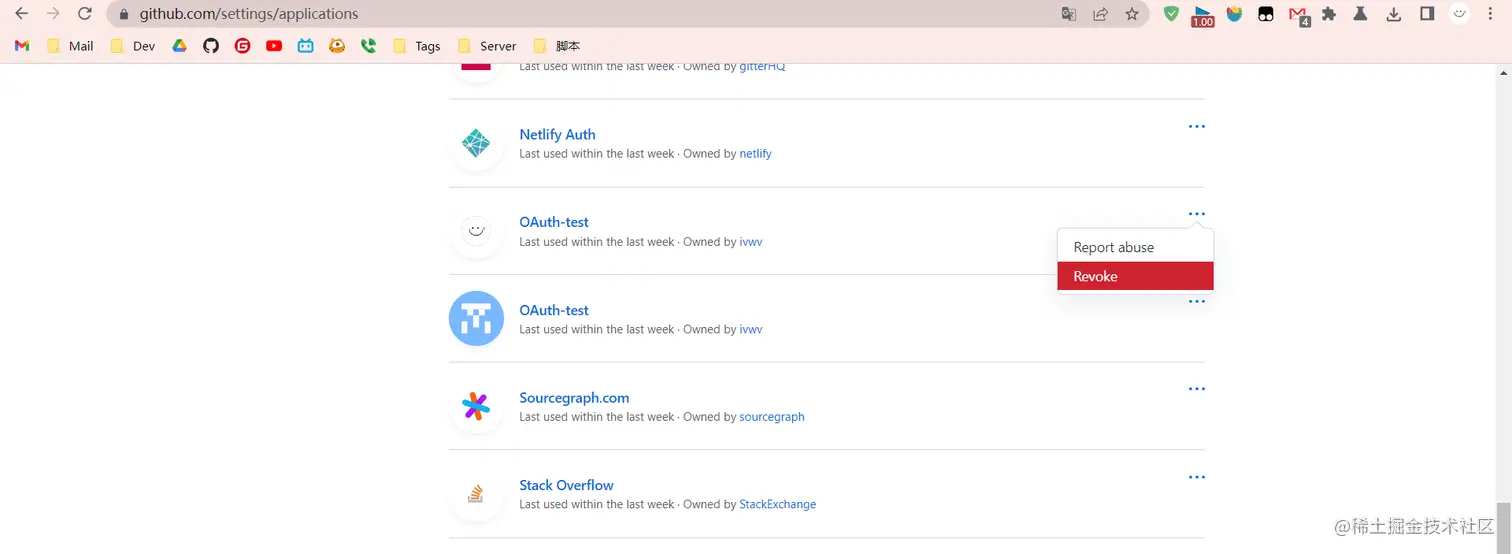This screenshot has width=1512, height=554.
Task: Go back with the browser back arrow
Action: pos(21,14)
